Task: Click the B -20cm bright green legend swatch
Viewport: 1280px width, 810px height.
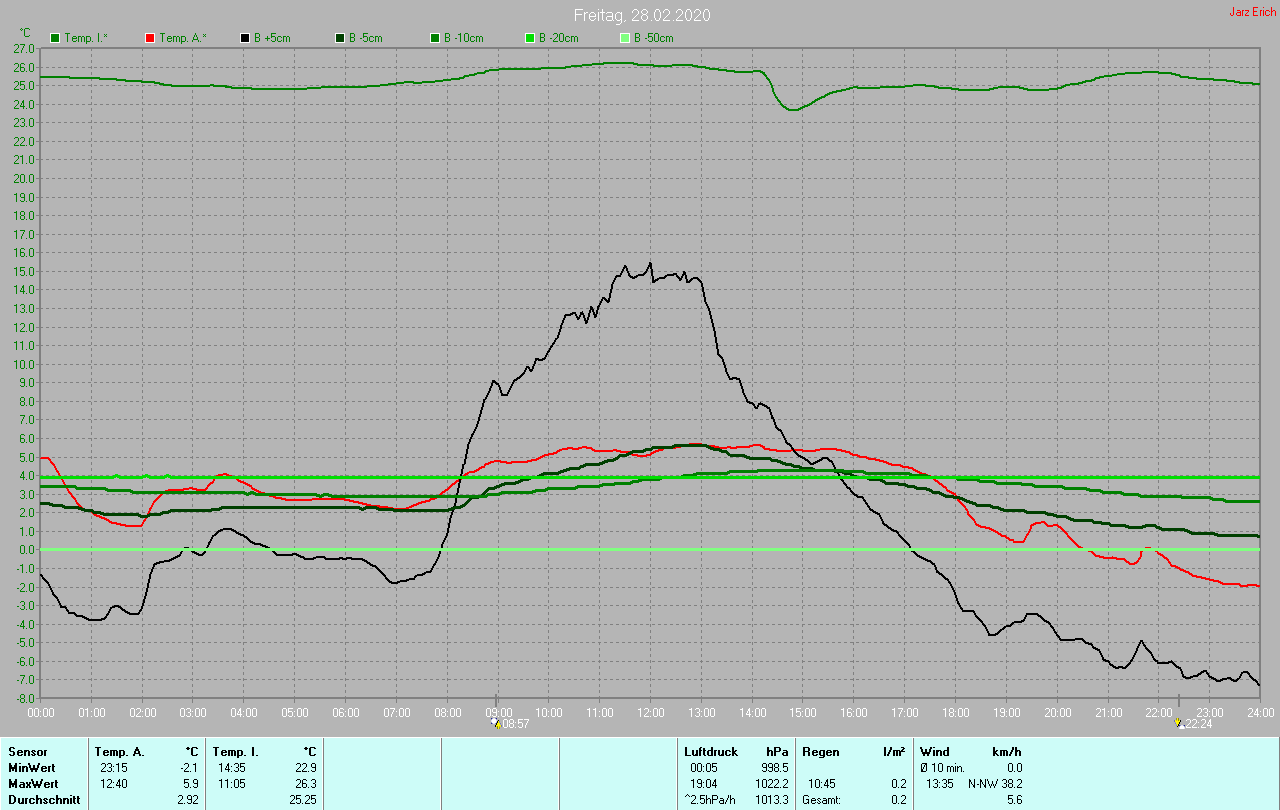Action: coord(530,38)
